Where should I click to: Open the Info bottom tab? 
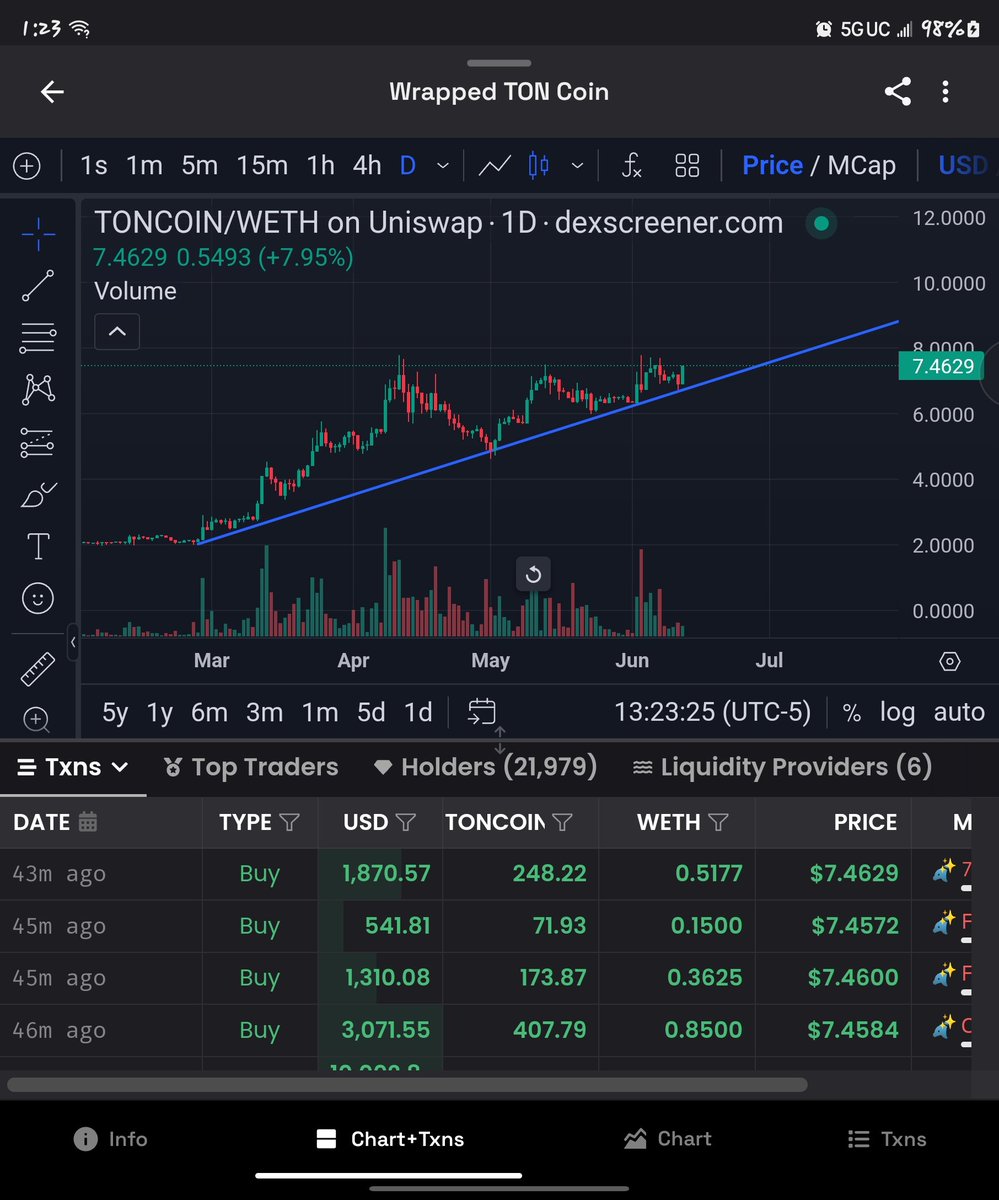coord(111,1139)
